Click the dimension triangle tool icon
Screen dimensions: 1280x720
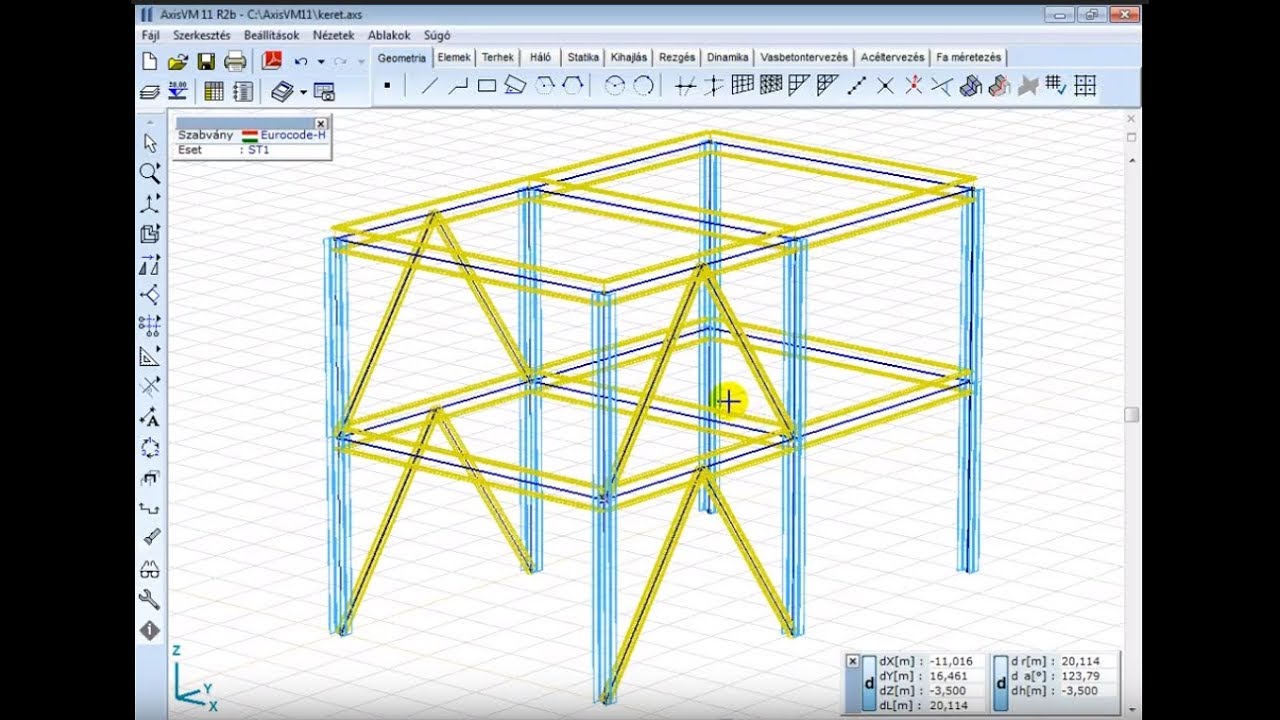(150, 356)
